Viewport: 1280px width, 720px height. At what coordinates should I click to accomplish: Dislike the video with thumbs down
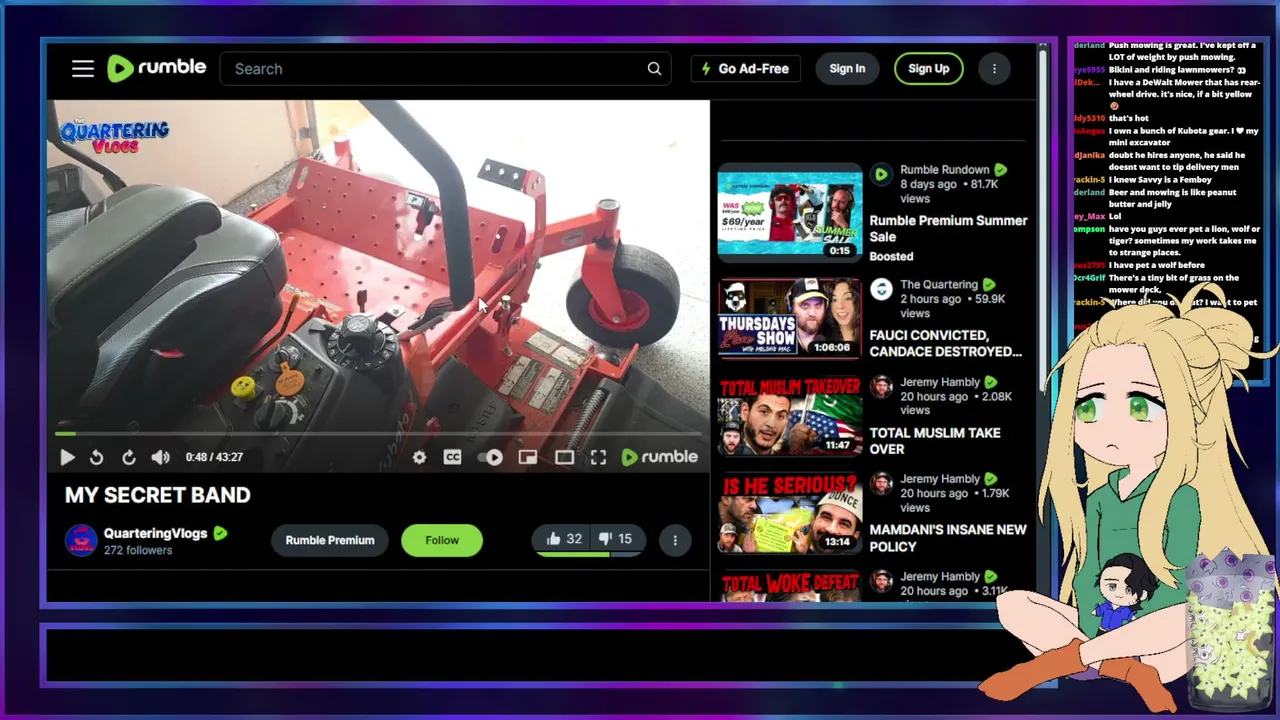pos(615,539)
